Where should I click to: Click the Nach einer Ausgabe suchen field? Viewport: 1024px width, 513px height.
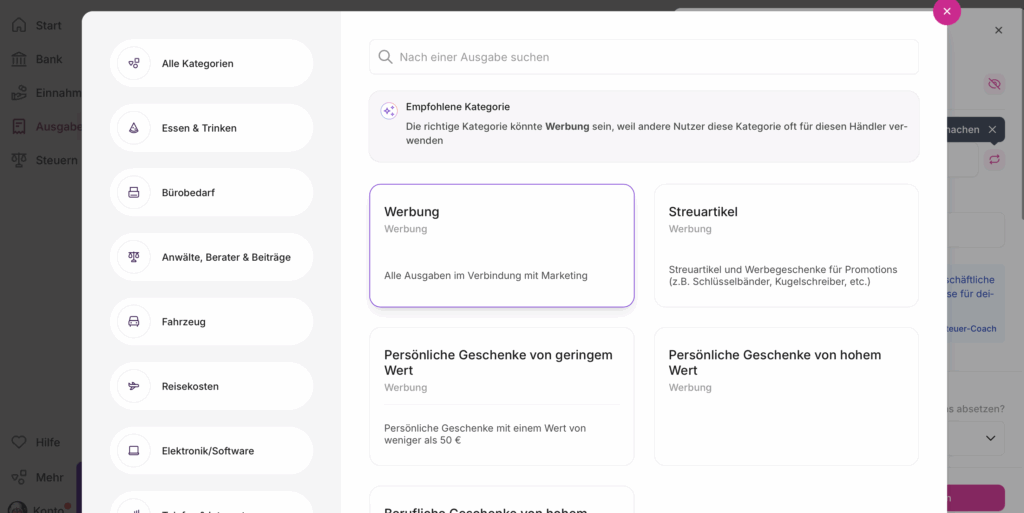point(650,57)
